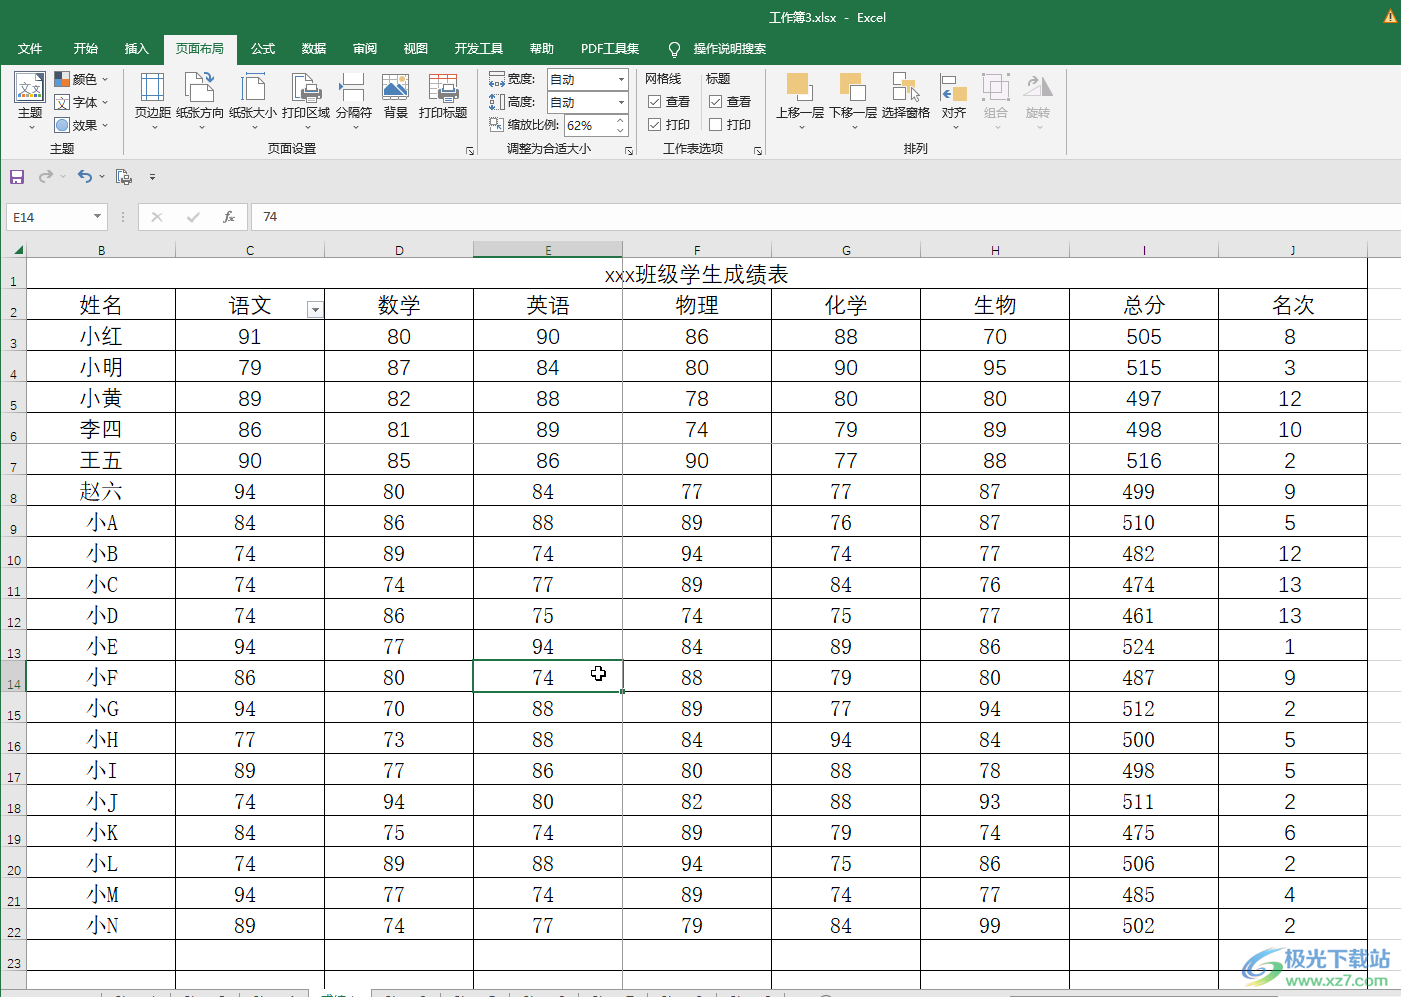Open the 语文 column filter dropdown

pos(315,310)
